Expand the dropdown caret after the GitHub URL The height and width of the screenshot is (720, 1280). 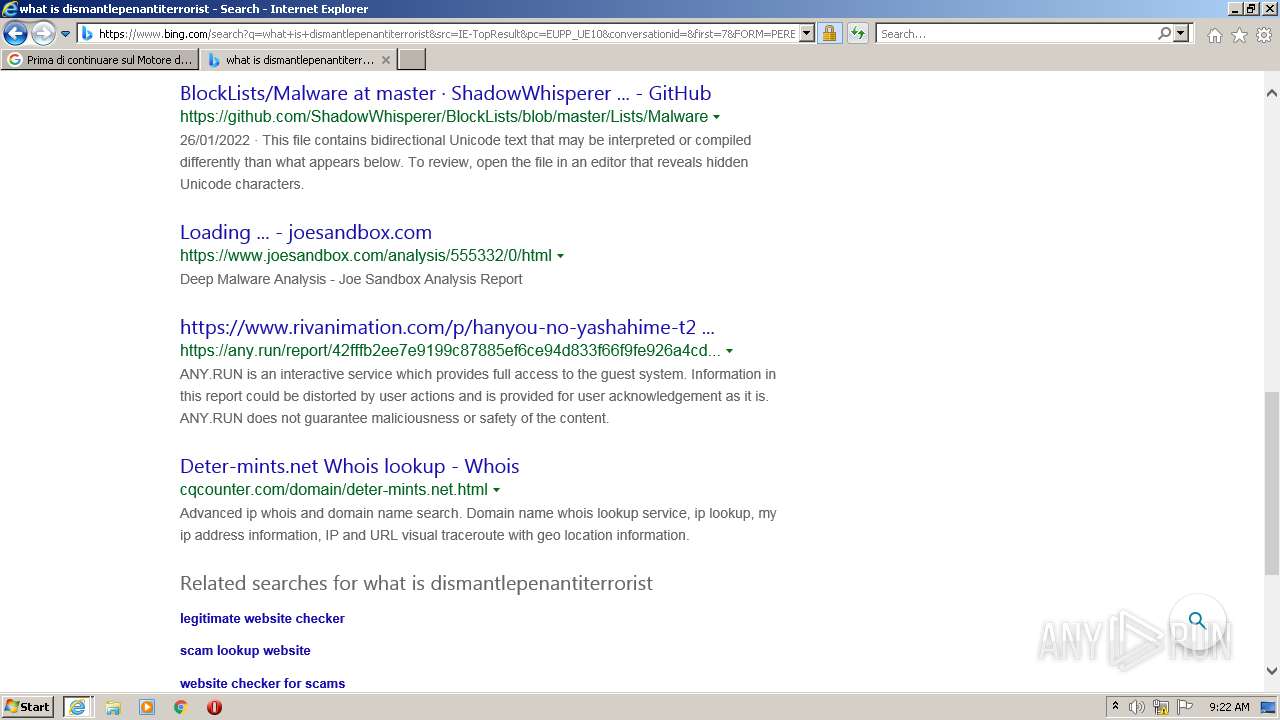[716, 118]
